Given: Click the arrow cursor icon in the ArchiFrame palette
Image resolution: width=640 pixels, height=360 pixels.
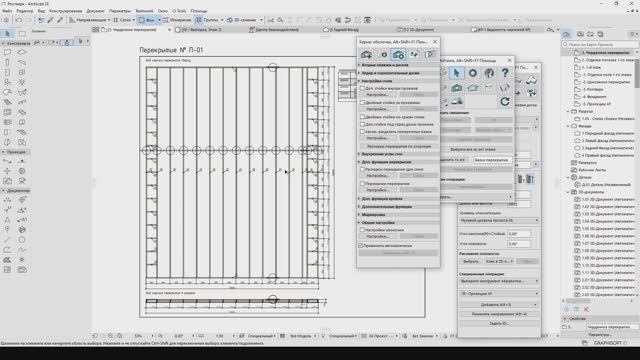Looking at the screenshot, I should (456, 73).
